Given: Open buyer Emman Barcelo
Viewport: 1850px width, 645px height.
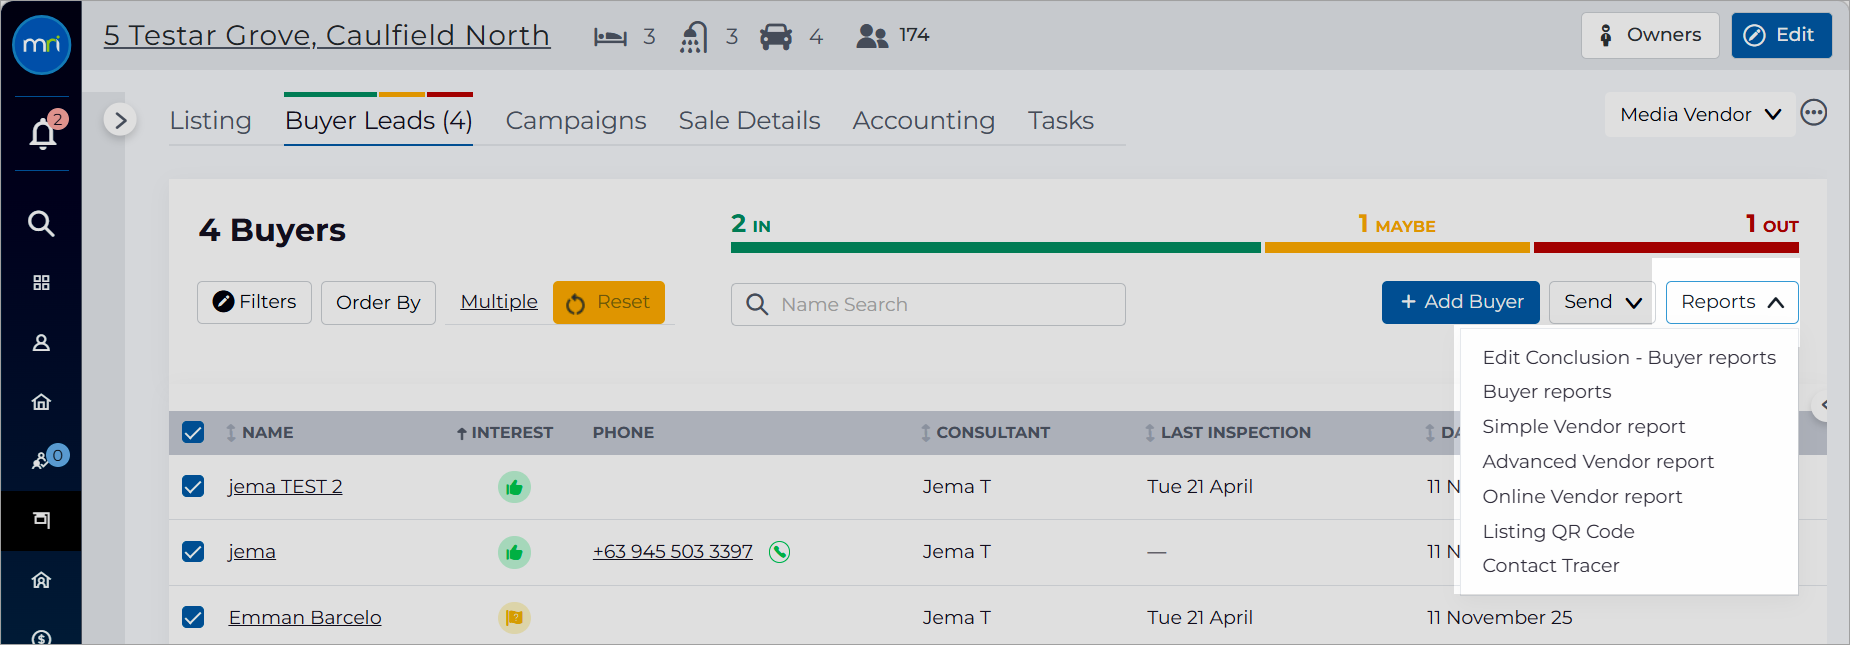Looking at the screenshot, I should click(305, 618).
